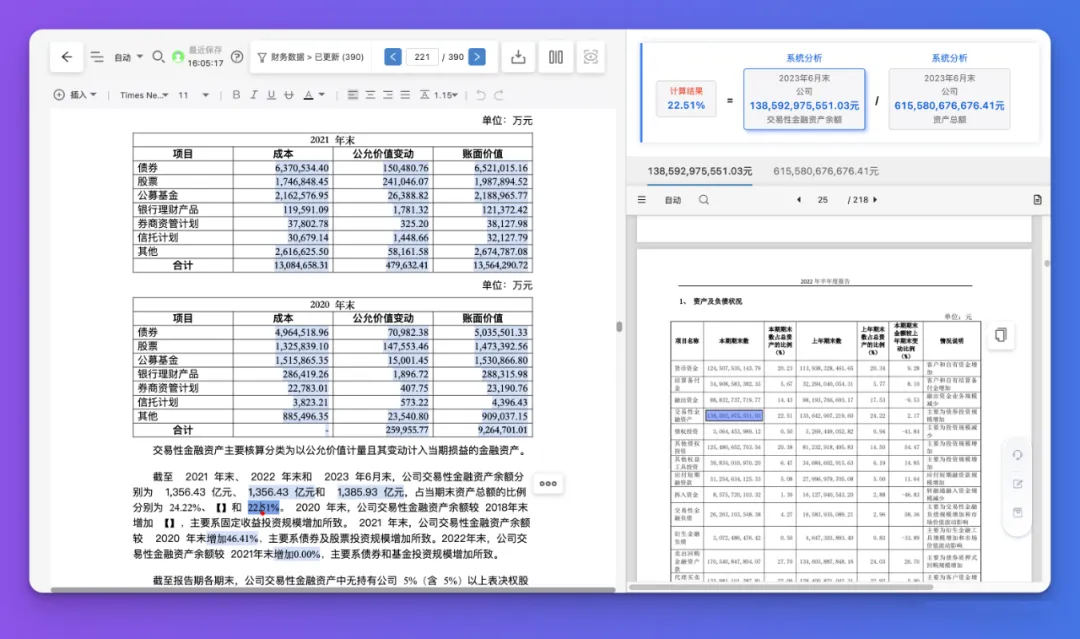Viewport: 1080px width, 639px height.
Task: Click the highlighted cell in source table
Action: pyautogui.click(x=734, y=416)
